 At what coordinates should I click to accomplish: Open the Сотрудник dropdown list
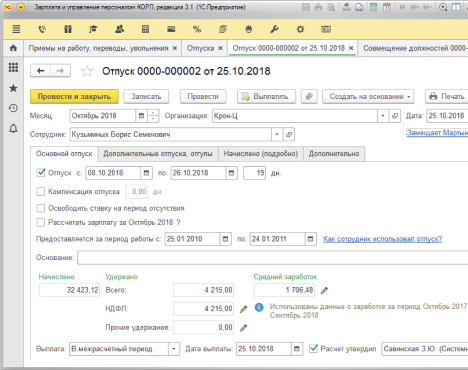click(x=277, y=134)
